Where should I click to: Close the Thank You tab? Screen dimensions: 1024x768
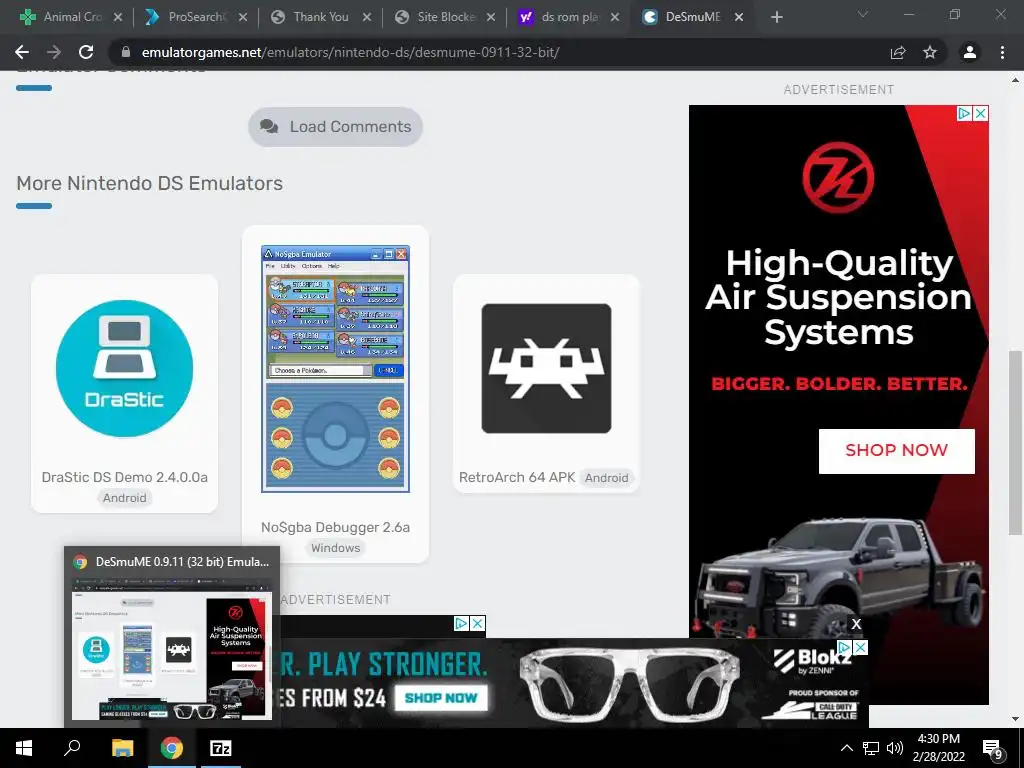pos(367,17)
